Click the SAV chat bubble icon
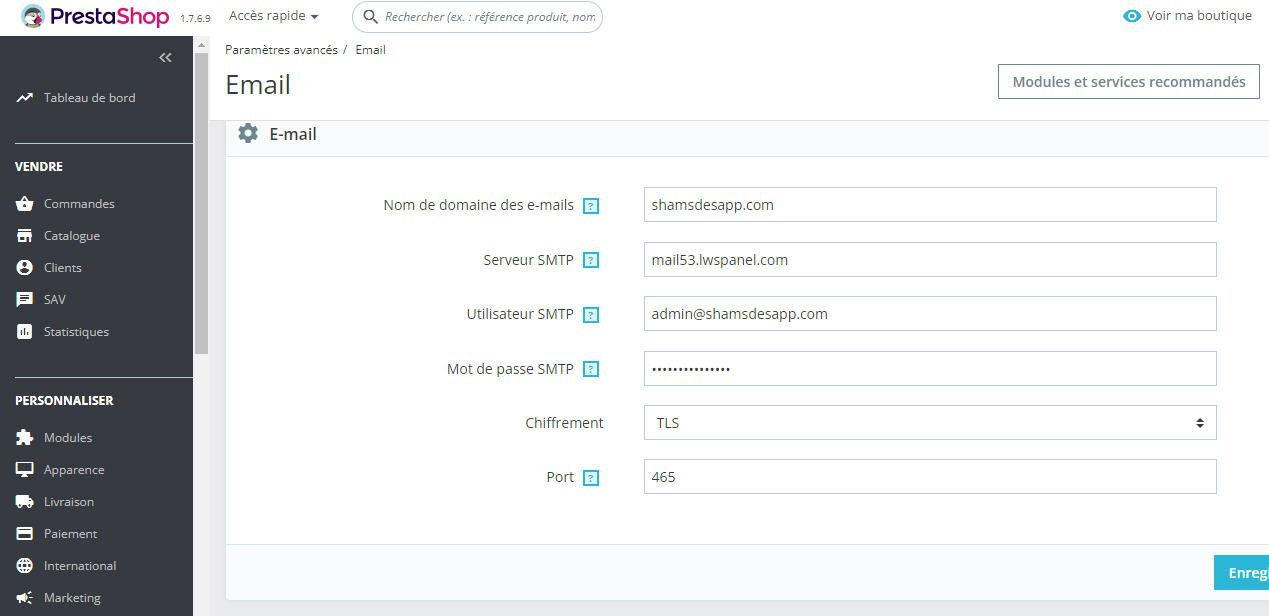Viewport: 1269px width, 616px height. [x=25, y=300]
